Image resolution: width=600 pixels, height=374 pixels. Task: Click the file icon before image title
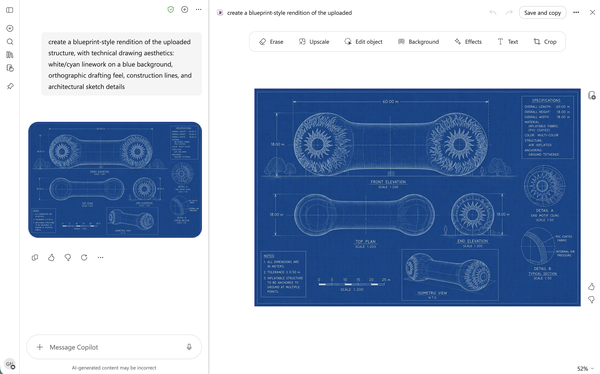tap(220, 13)
